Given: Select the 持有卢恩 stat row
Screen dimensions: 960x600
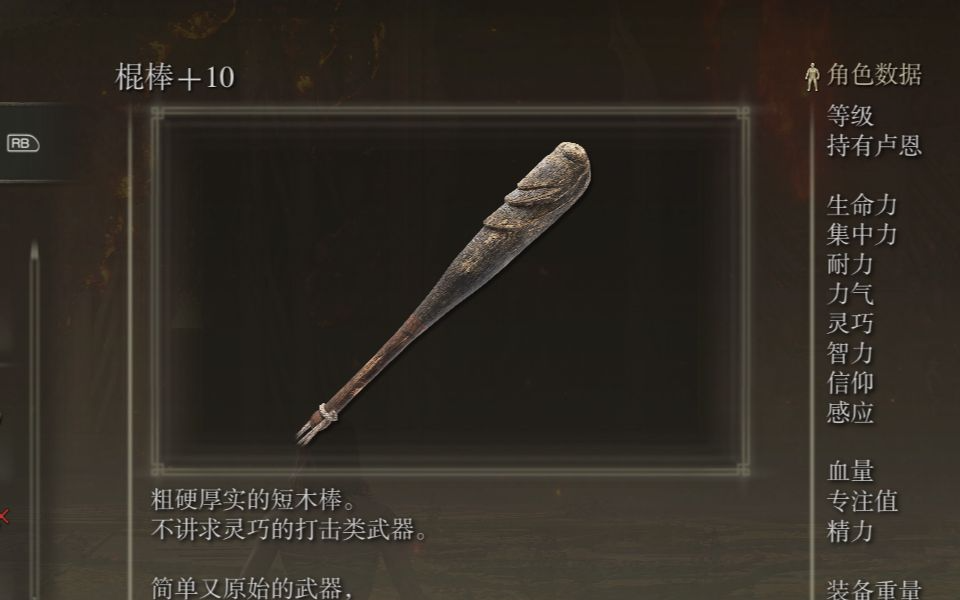Looking at the screenshot, I should pyautogui.click(x=874, y=146).
